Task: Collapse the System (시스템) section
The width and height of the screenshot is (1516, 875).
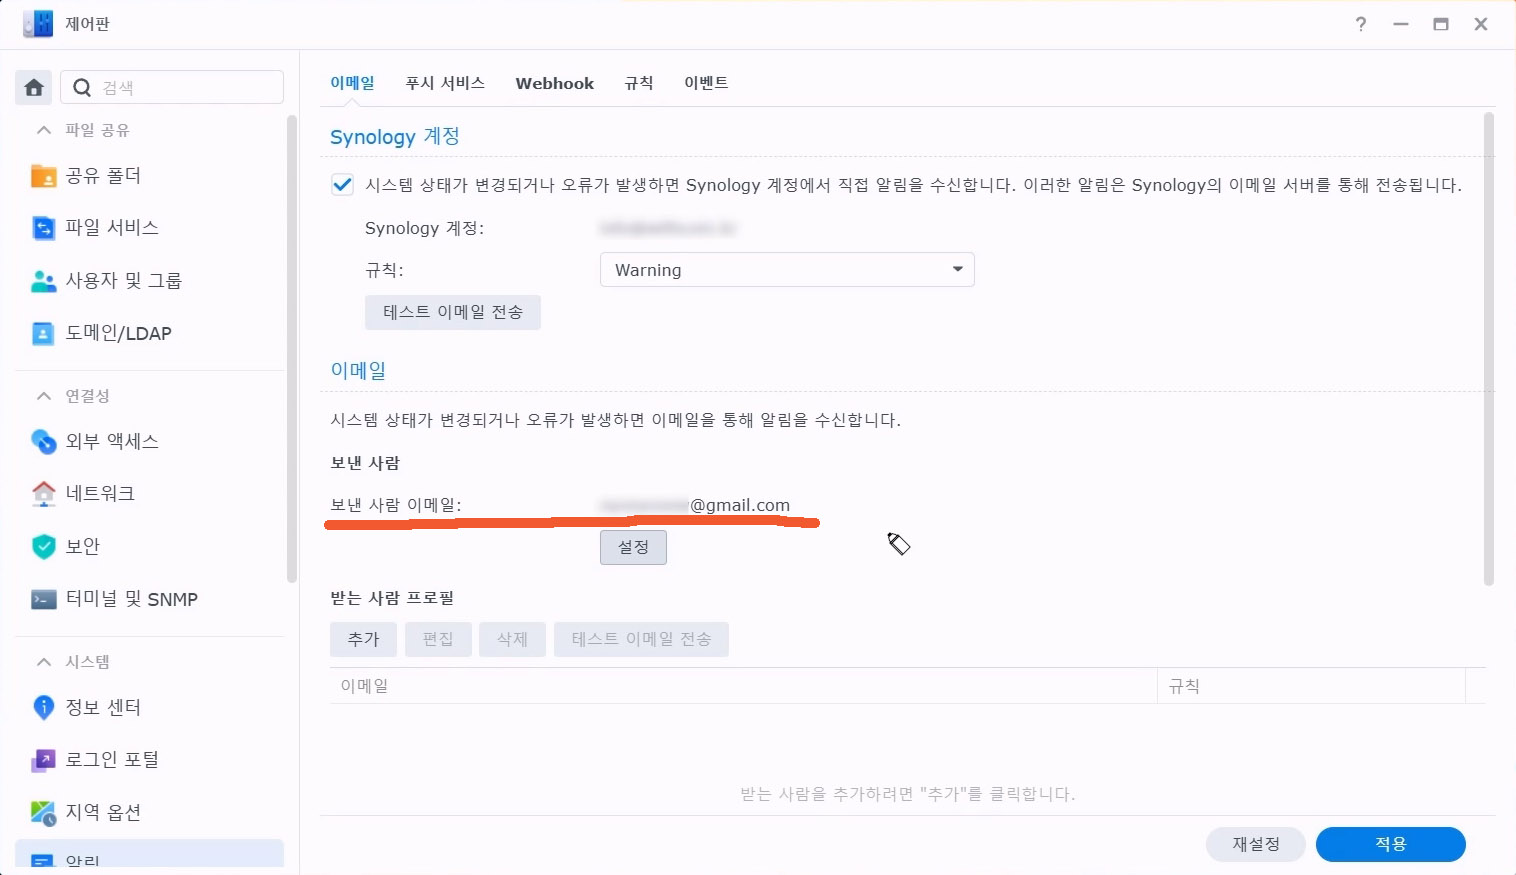Action: [44, 662]
